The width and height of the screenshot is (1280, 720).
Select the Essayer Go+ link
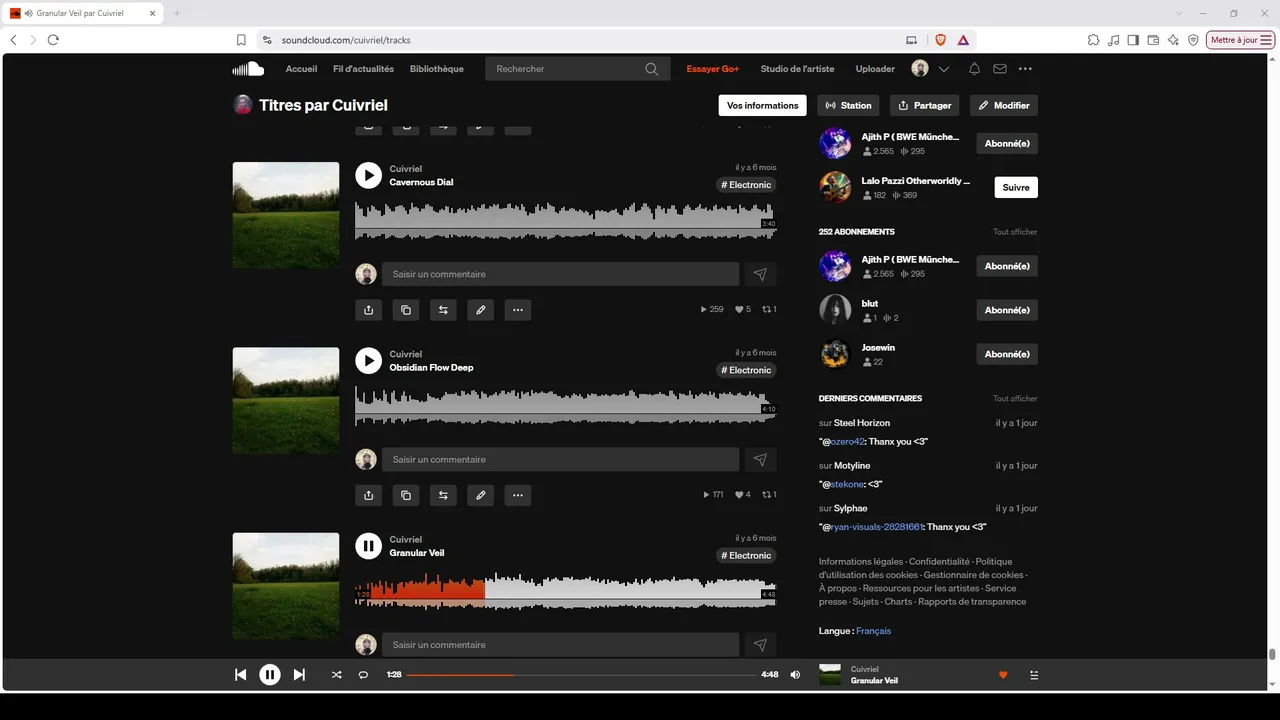point(713,69)
